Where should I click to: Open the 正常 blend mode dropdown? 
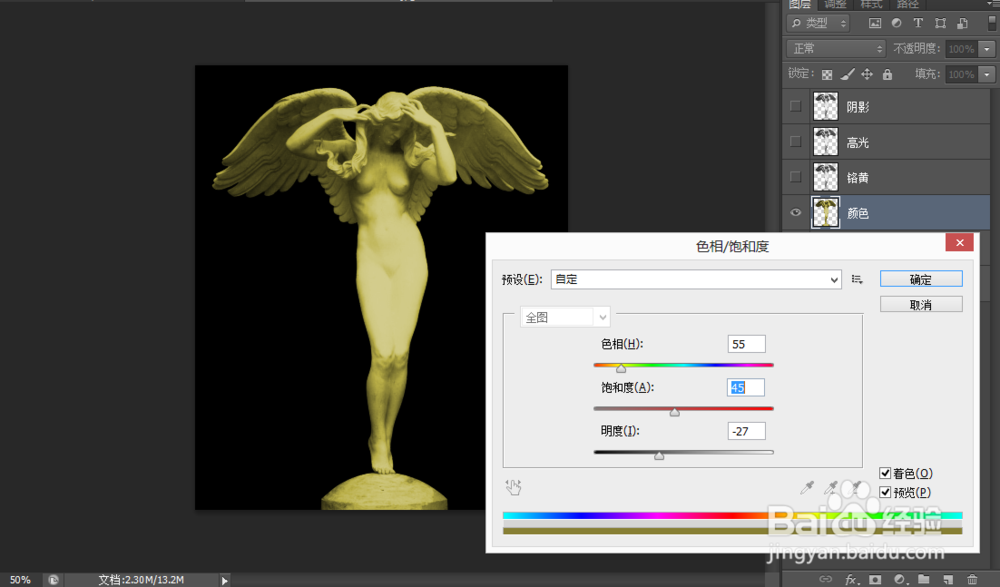tap(836, 48)
